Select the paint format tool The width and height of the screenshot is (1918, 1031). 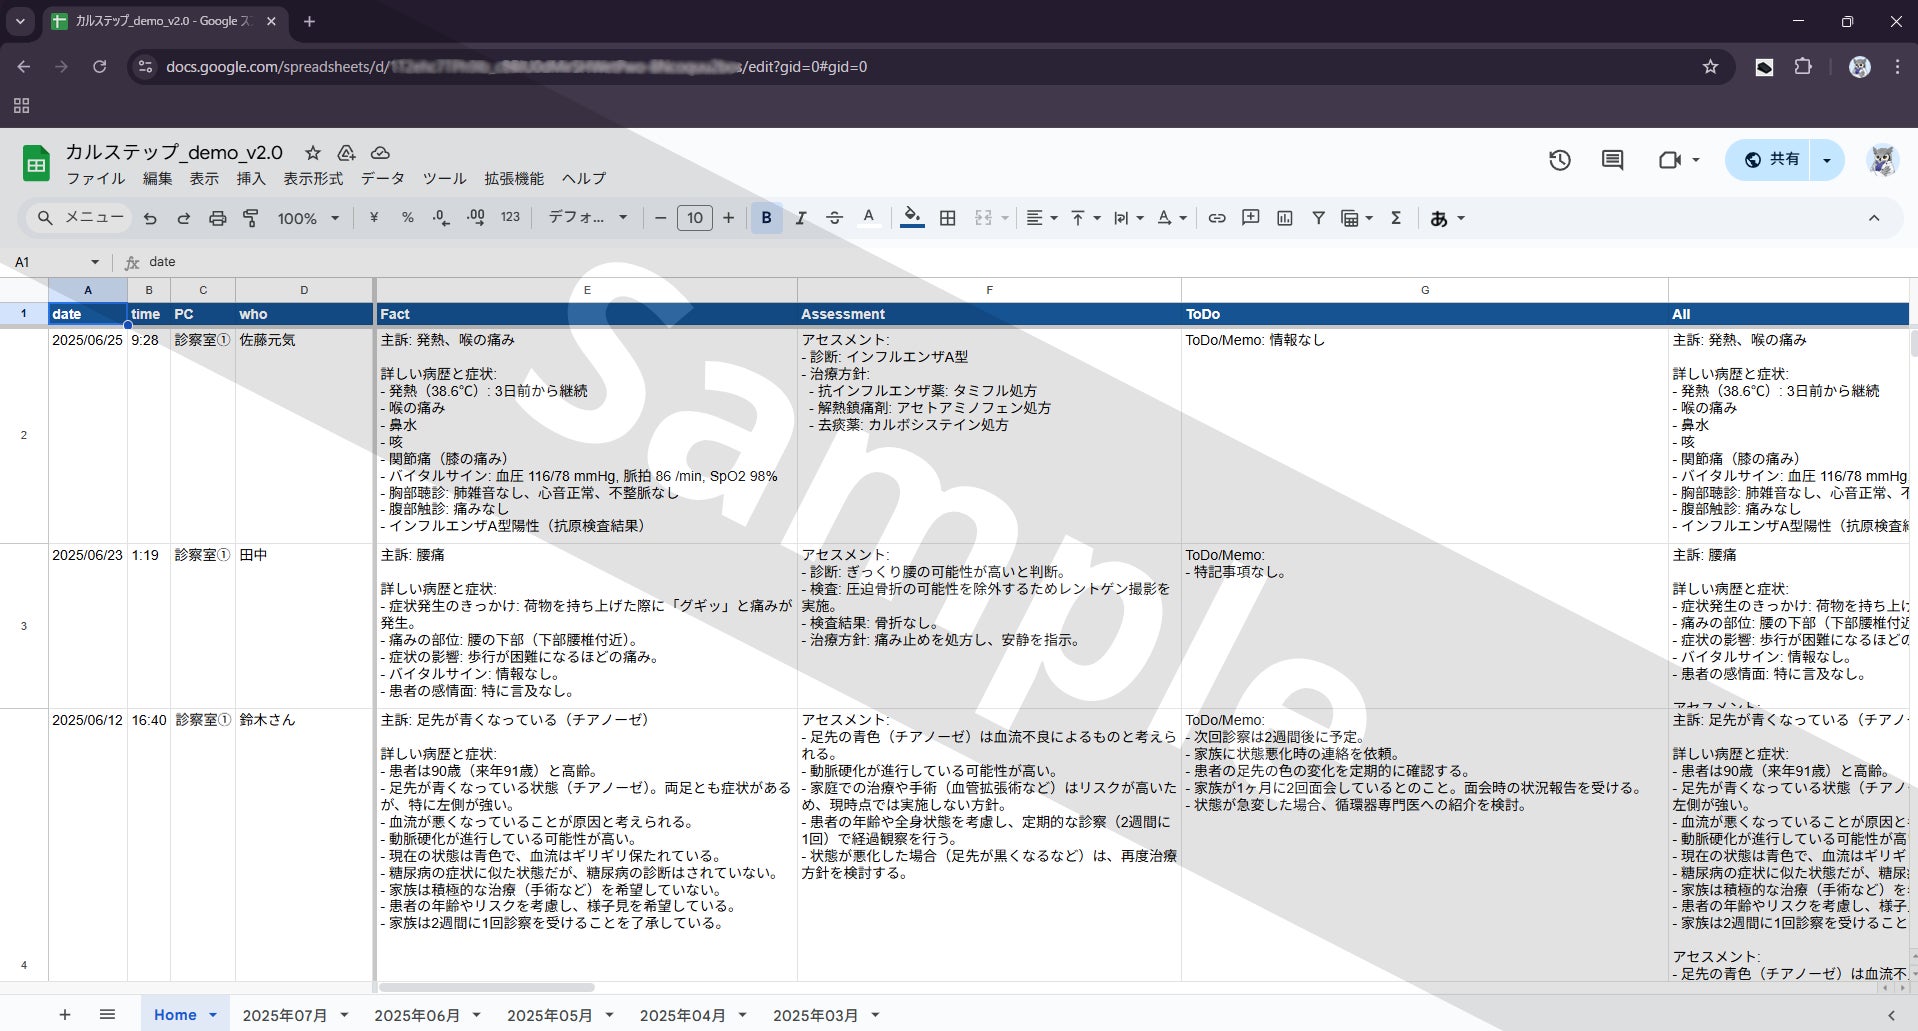(x=251, y=218)
